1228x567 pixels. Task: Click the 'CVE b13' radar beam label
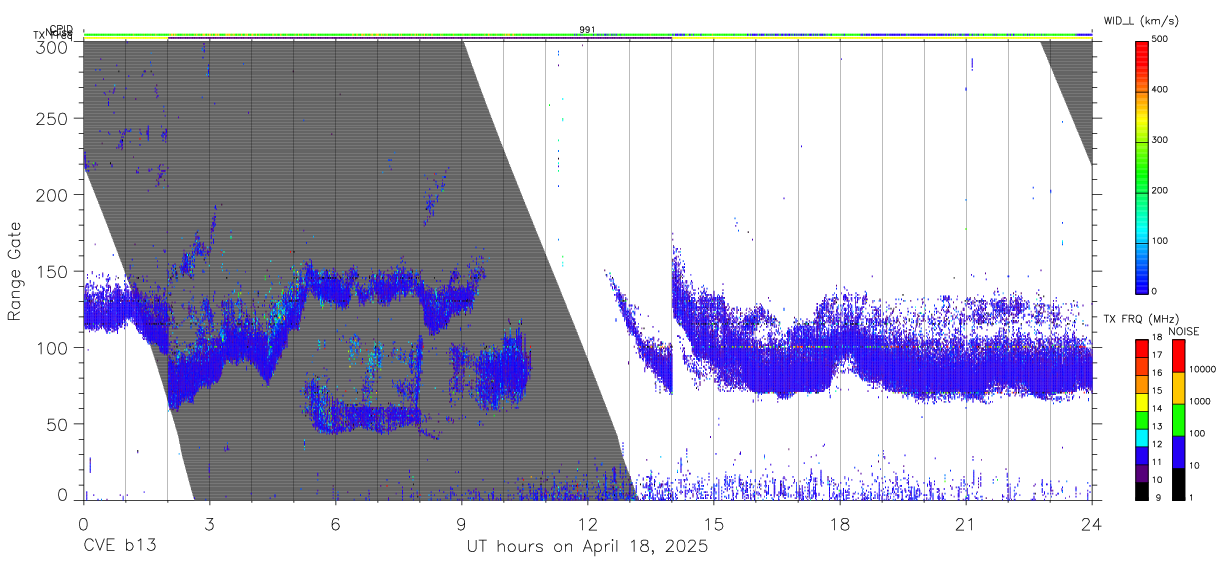pyautogui.click(x=119, y=547)
